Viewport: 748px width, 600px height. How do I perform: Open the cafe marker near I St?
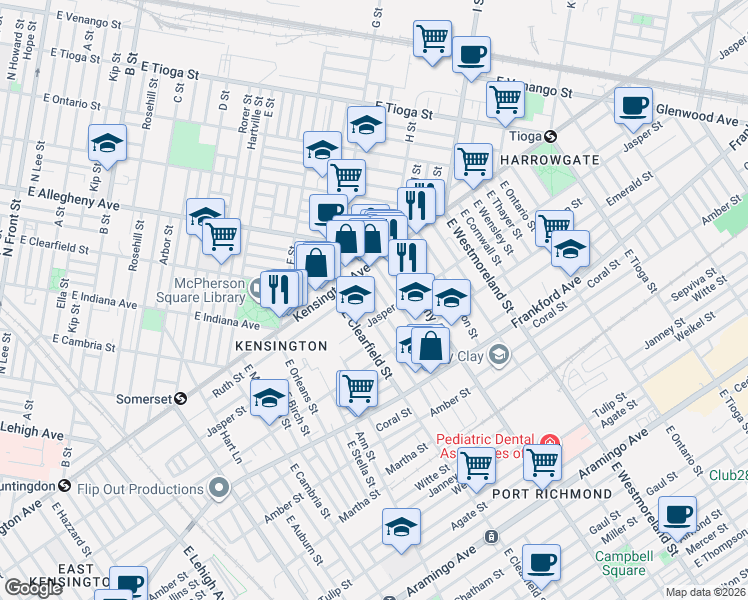pos(471,56)
